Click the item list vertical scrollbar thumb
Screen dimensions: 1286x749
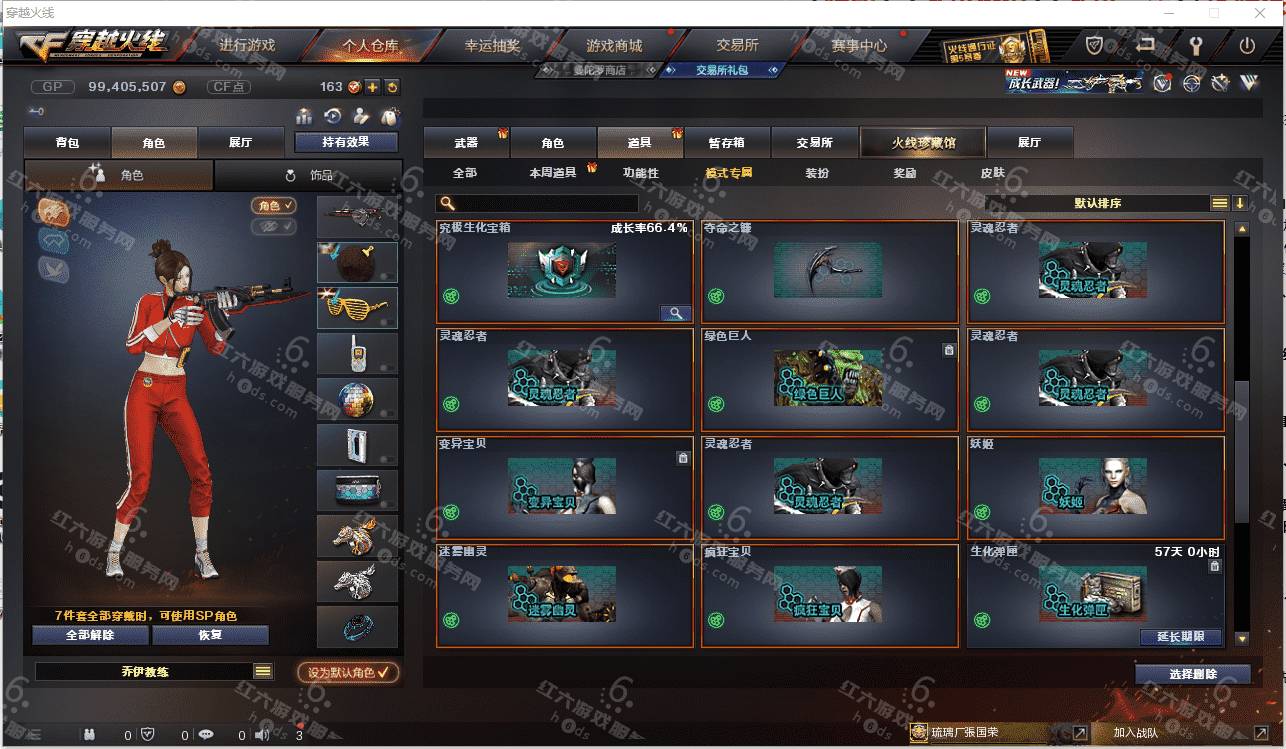(1242, 450)
